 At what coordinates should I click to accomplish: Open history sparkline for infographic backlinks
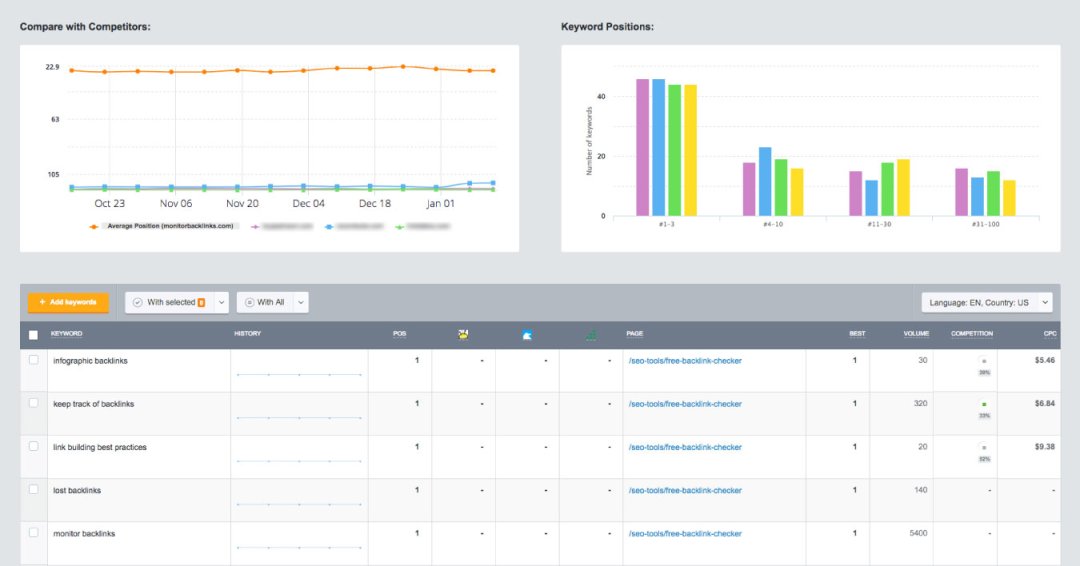click(298, 374)
